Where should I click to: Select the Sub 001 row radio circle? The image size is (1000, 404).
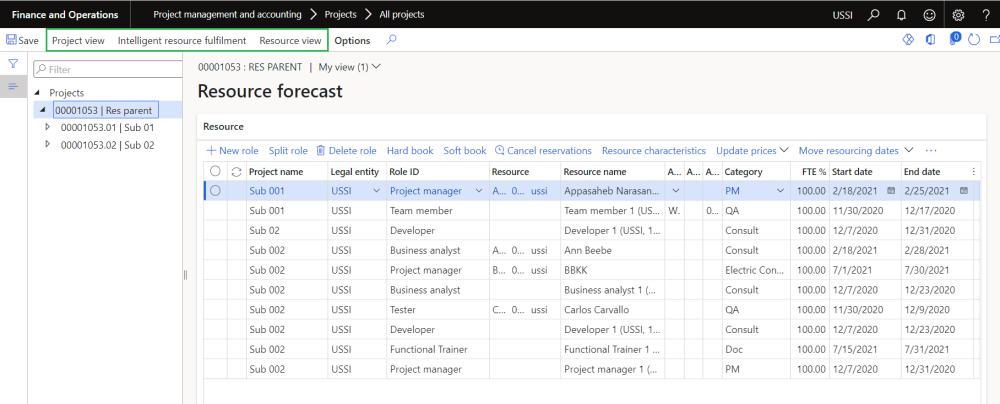[215, 191]
